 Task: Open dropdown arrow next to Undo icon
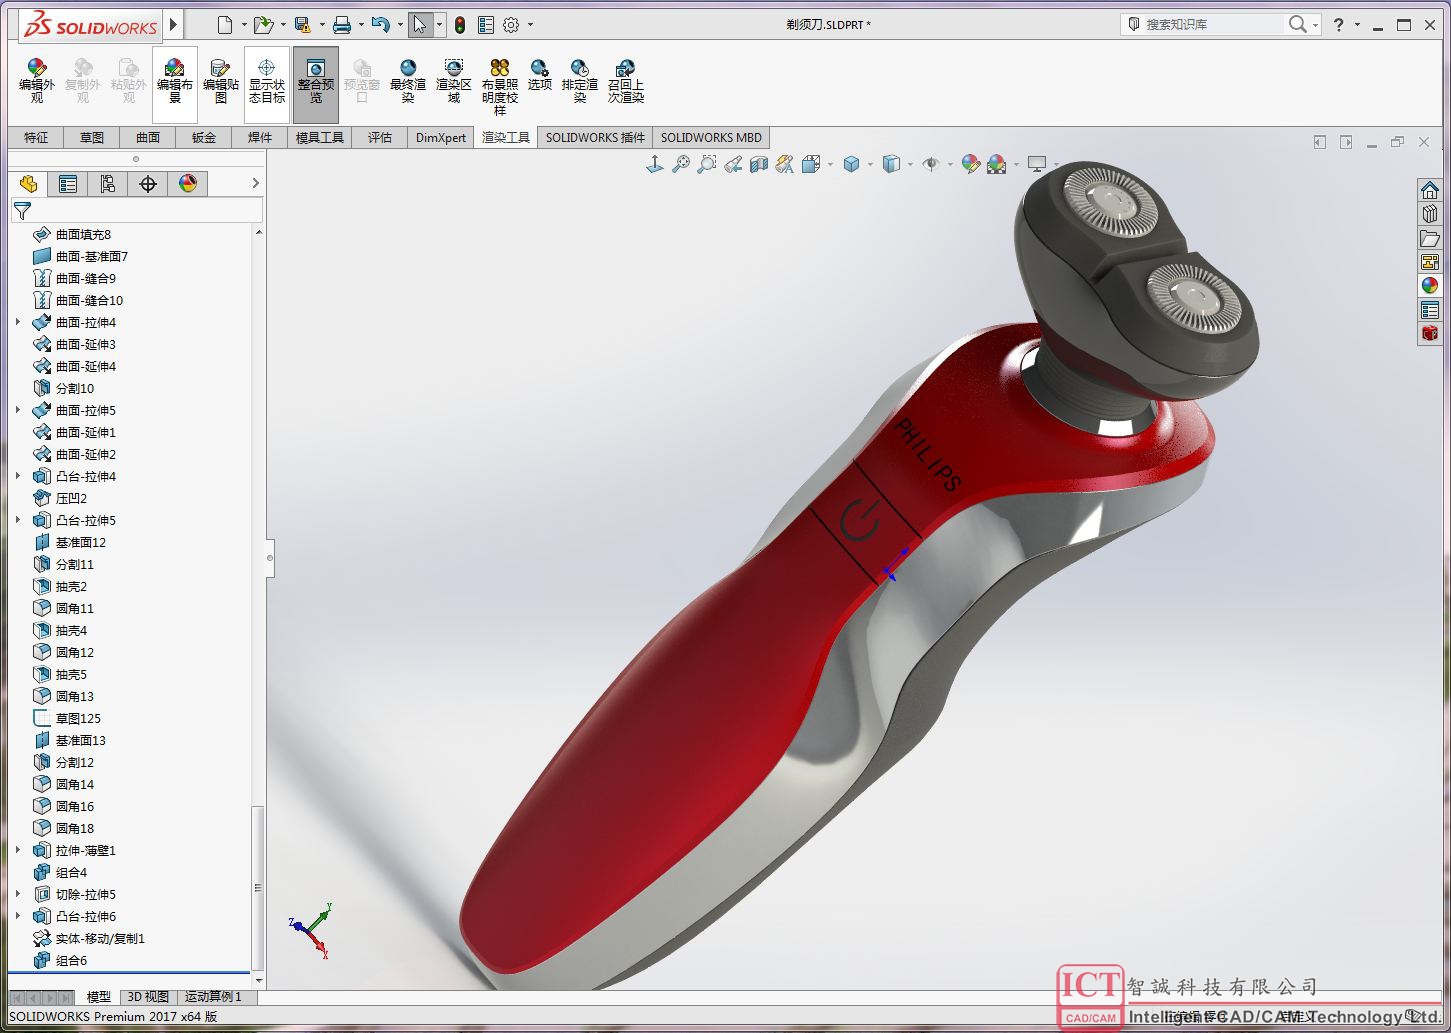click(x=400, y=25)
